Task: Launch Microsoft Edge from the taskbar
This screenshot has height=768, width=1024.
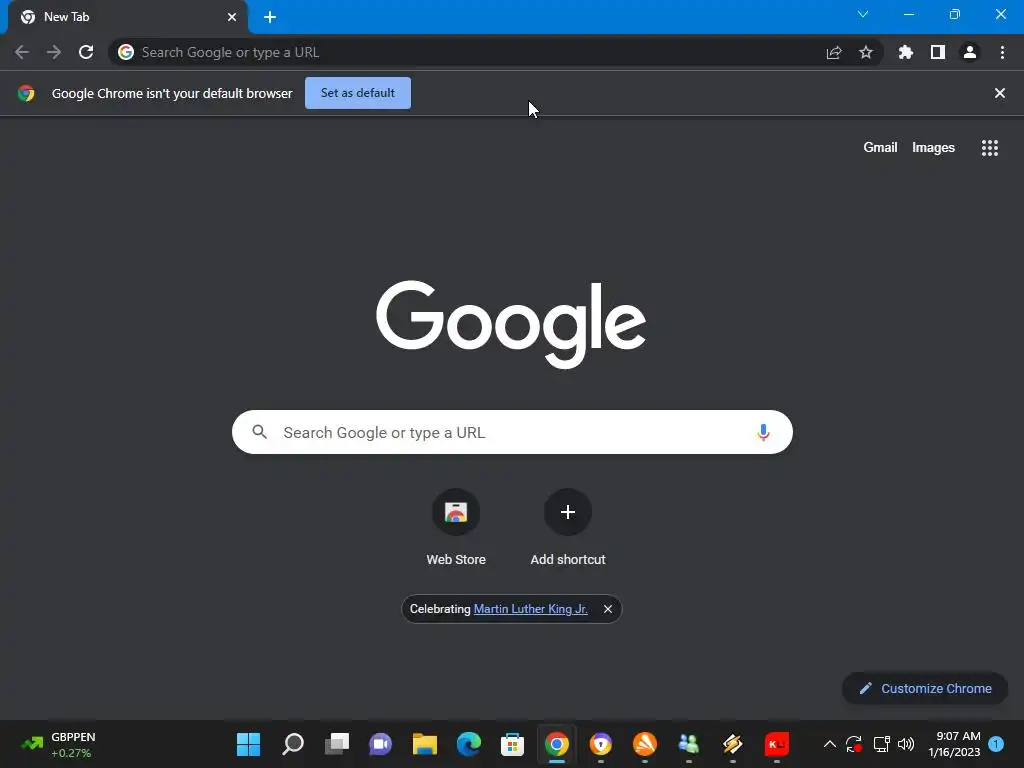Action: 469,744
